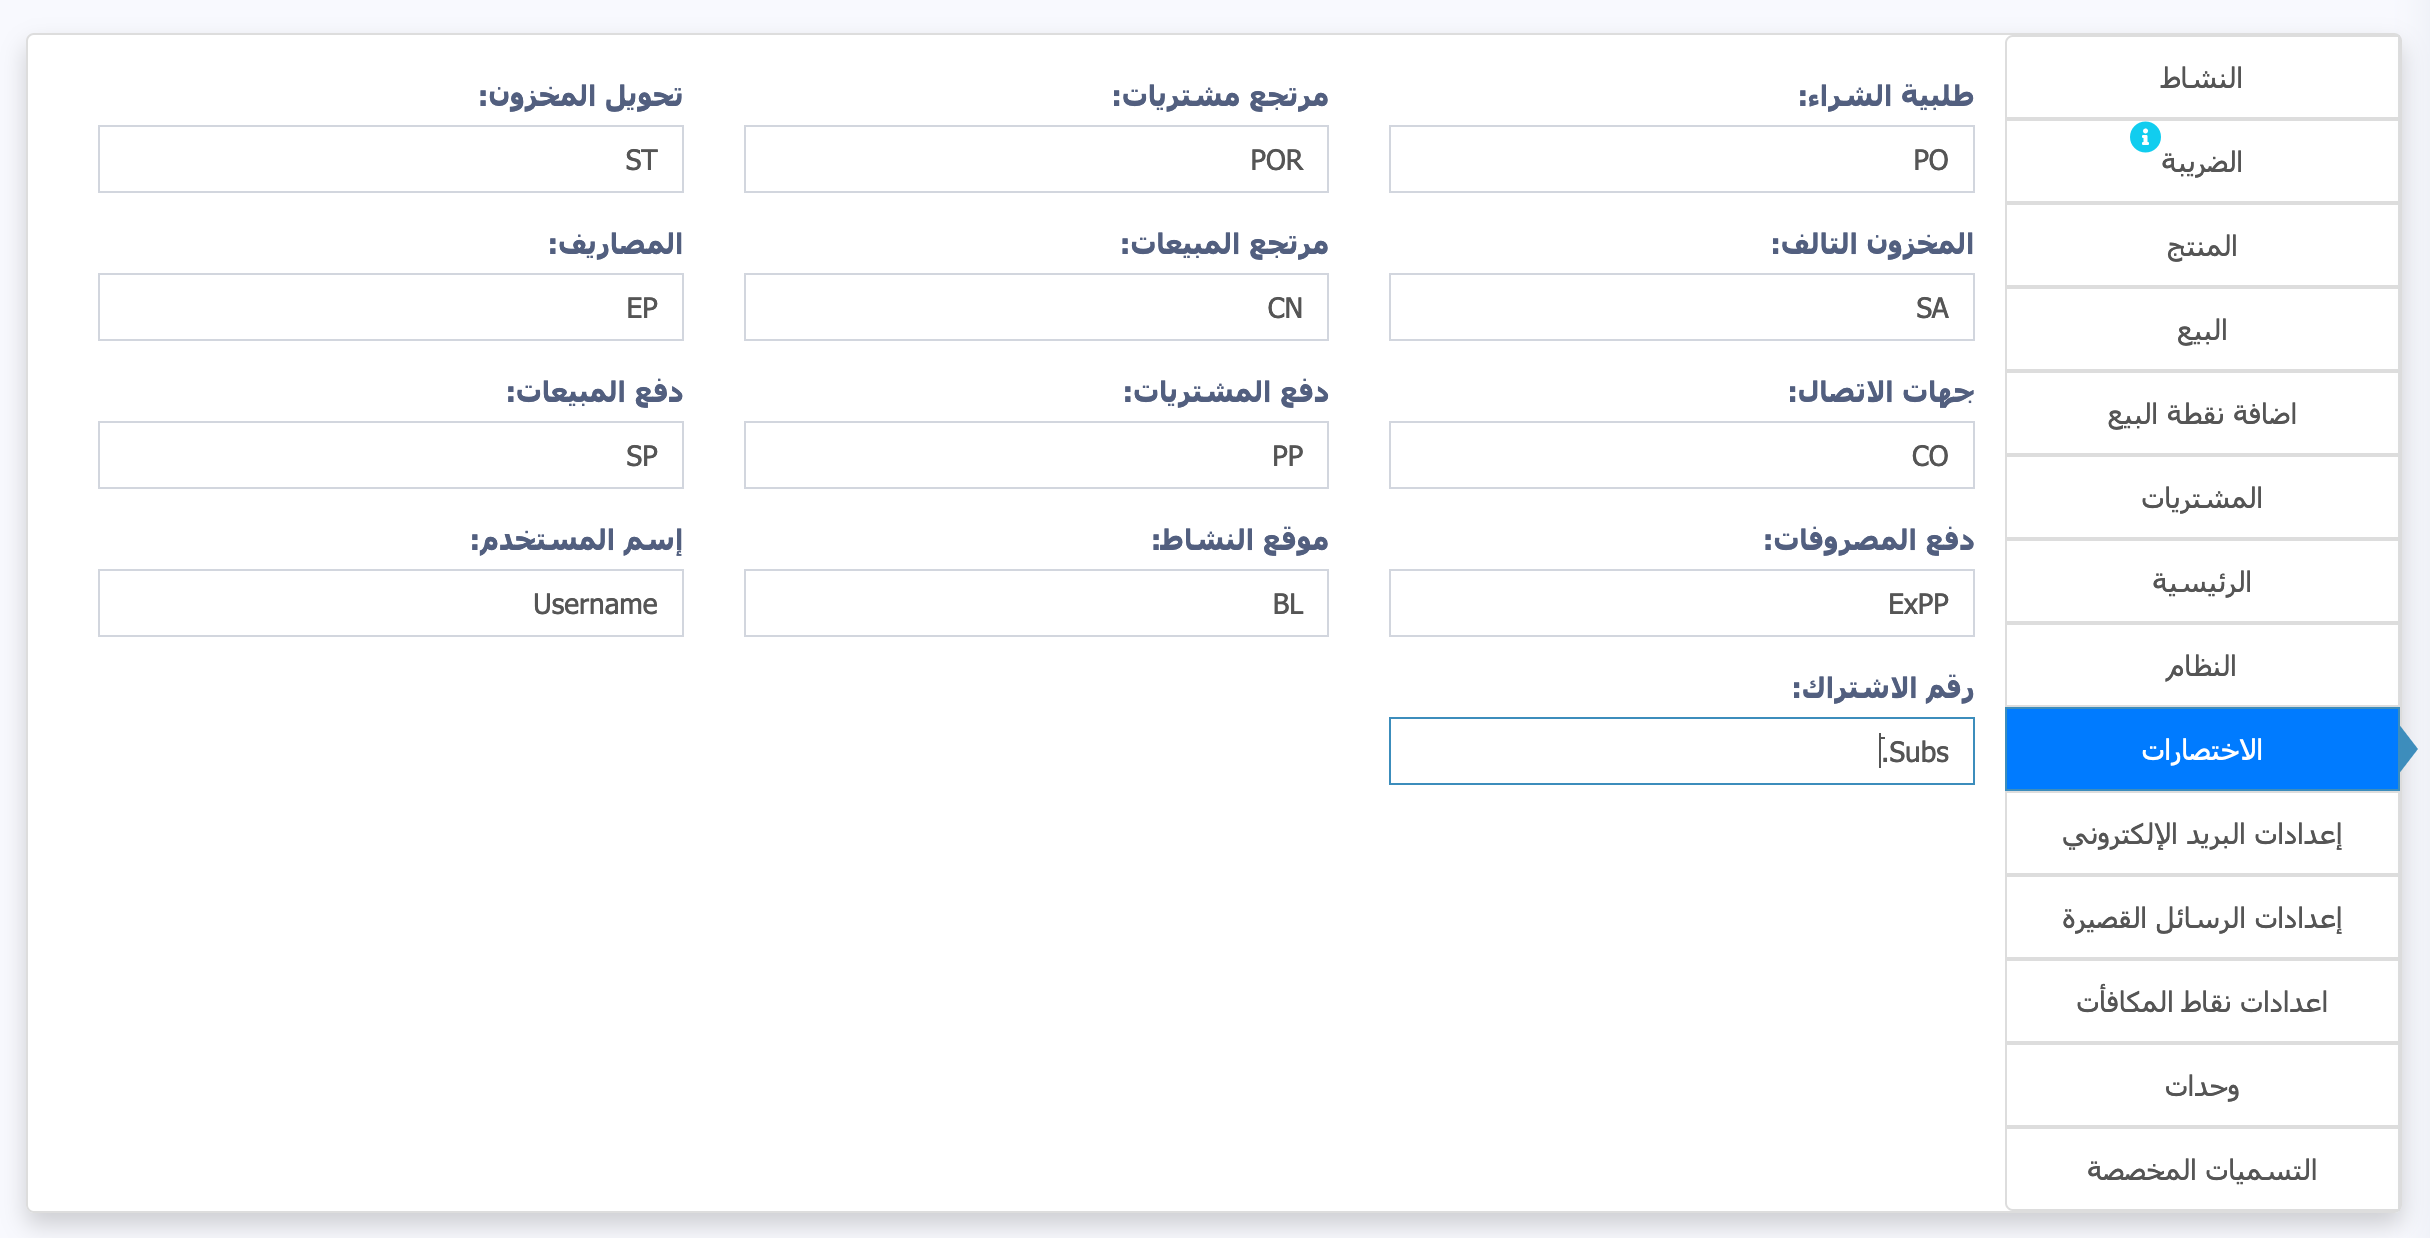
Task: Focus the المصاريف prefix field containing EP
Action: click(391, 307)
